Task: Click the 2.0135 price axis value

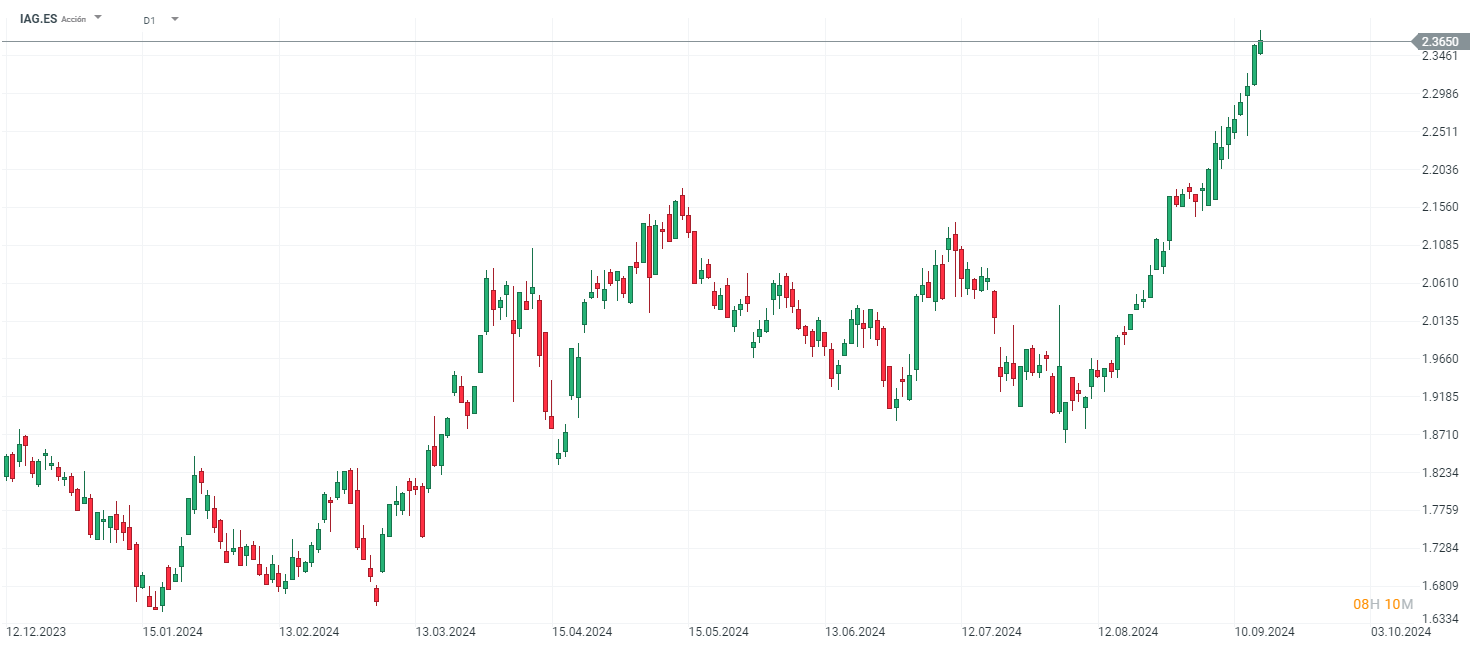Action: pyautogui.click(x=1439, y=321)
